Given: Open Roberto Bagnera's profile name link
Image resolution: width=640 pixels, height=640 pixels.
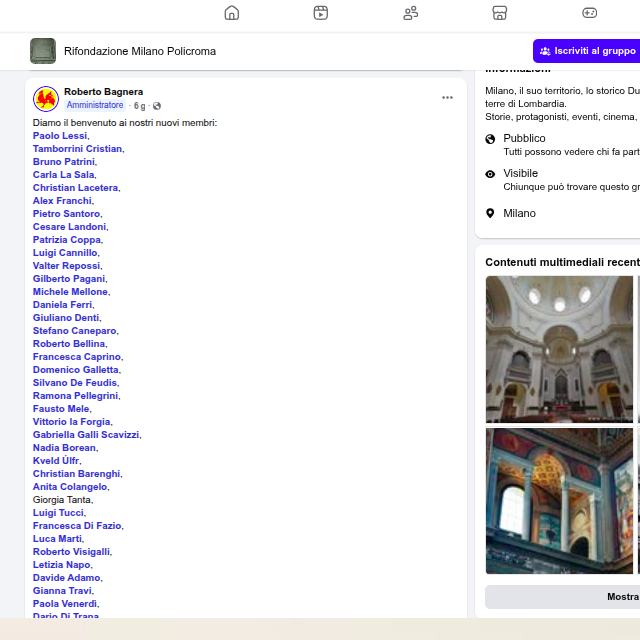Looking at the screenshot, I should pyautogui.click(x=104, y=92).
